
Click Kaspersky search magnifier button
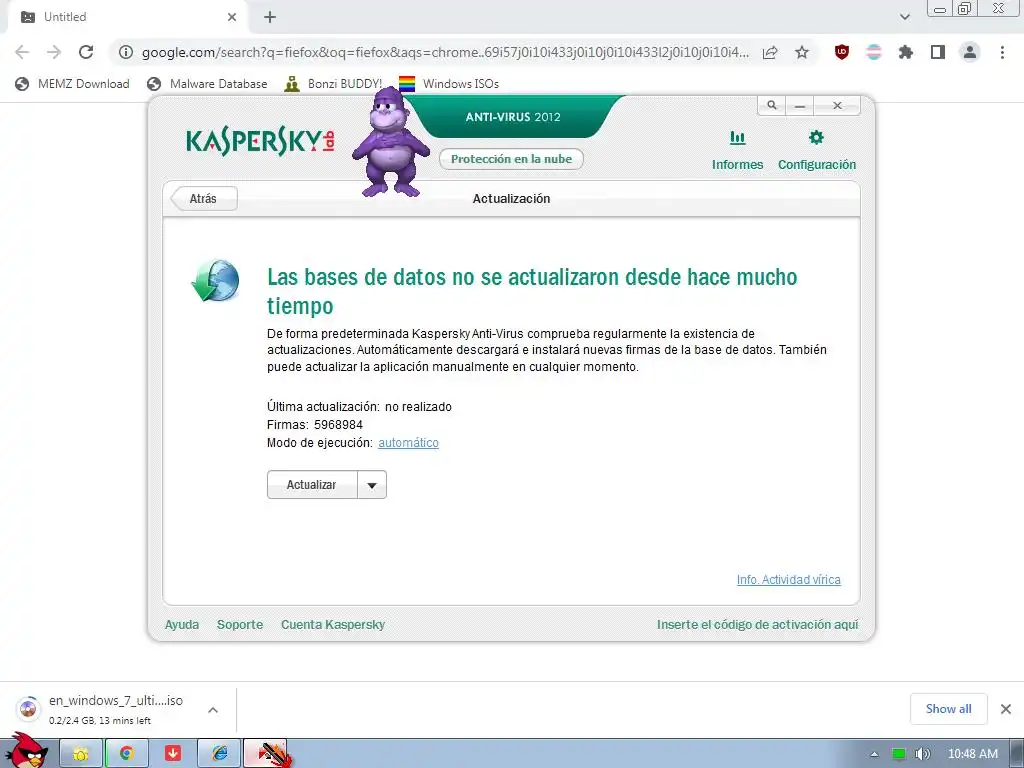[771, 105]
